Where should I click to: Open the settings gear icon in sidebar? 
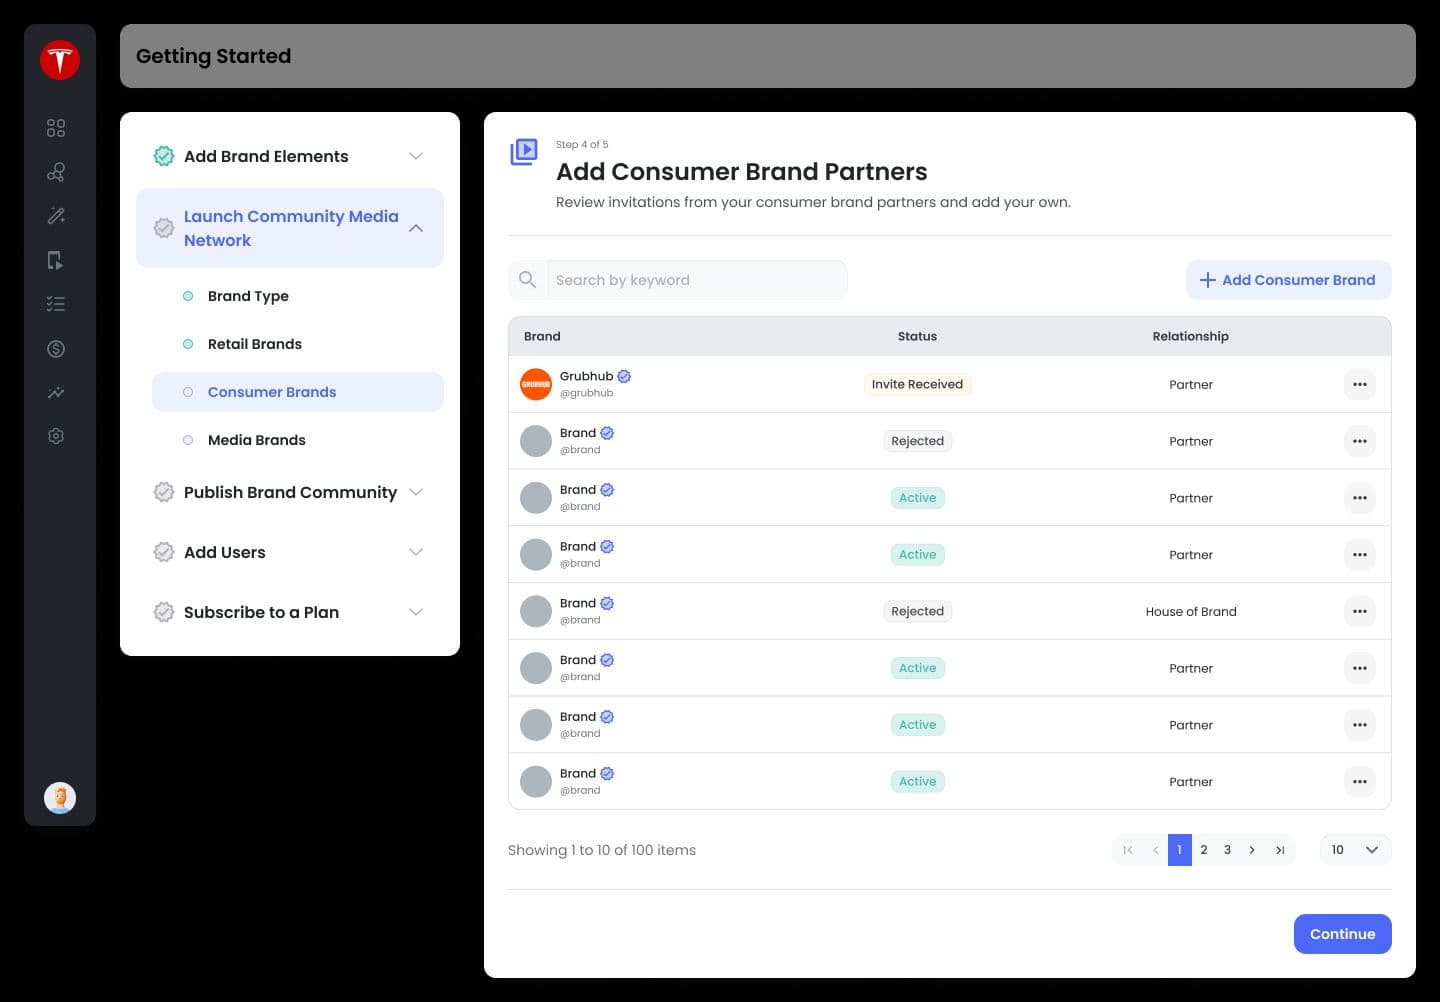point(56,436)
